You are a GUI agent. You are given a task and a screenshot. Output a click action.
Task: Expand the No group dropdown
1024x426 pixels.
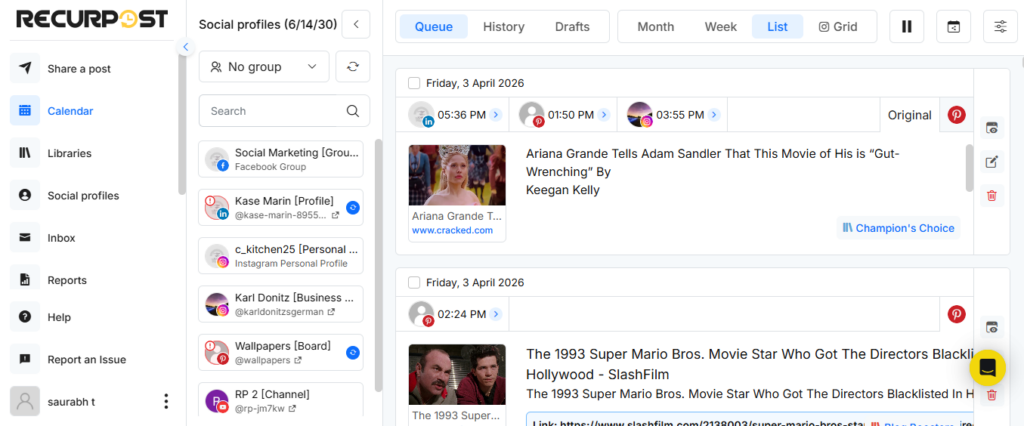(264, 67)
